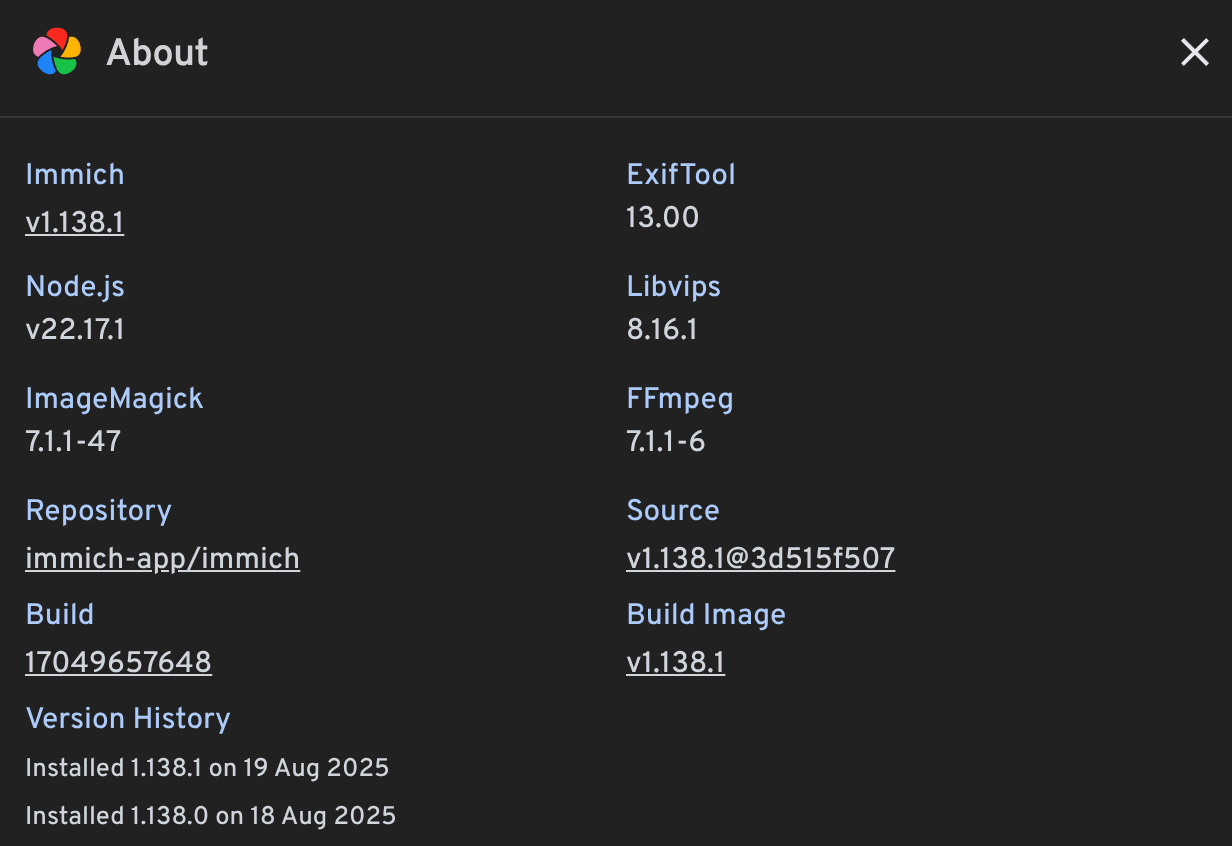Click the Node.js version v22.17.1 value
The image size is (1232, 846).
coord(75,329)
